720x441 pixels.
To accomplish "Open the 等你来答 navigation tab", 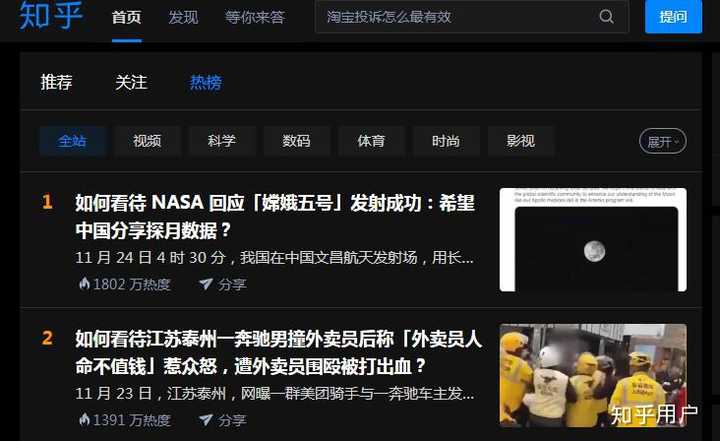I will (x=255, y=17).
